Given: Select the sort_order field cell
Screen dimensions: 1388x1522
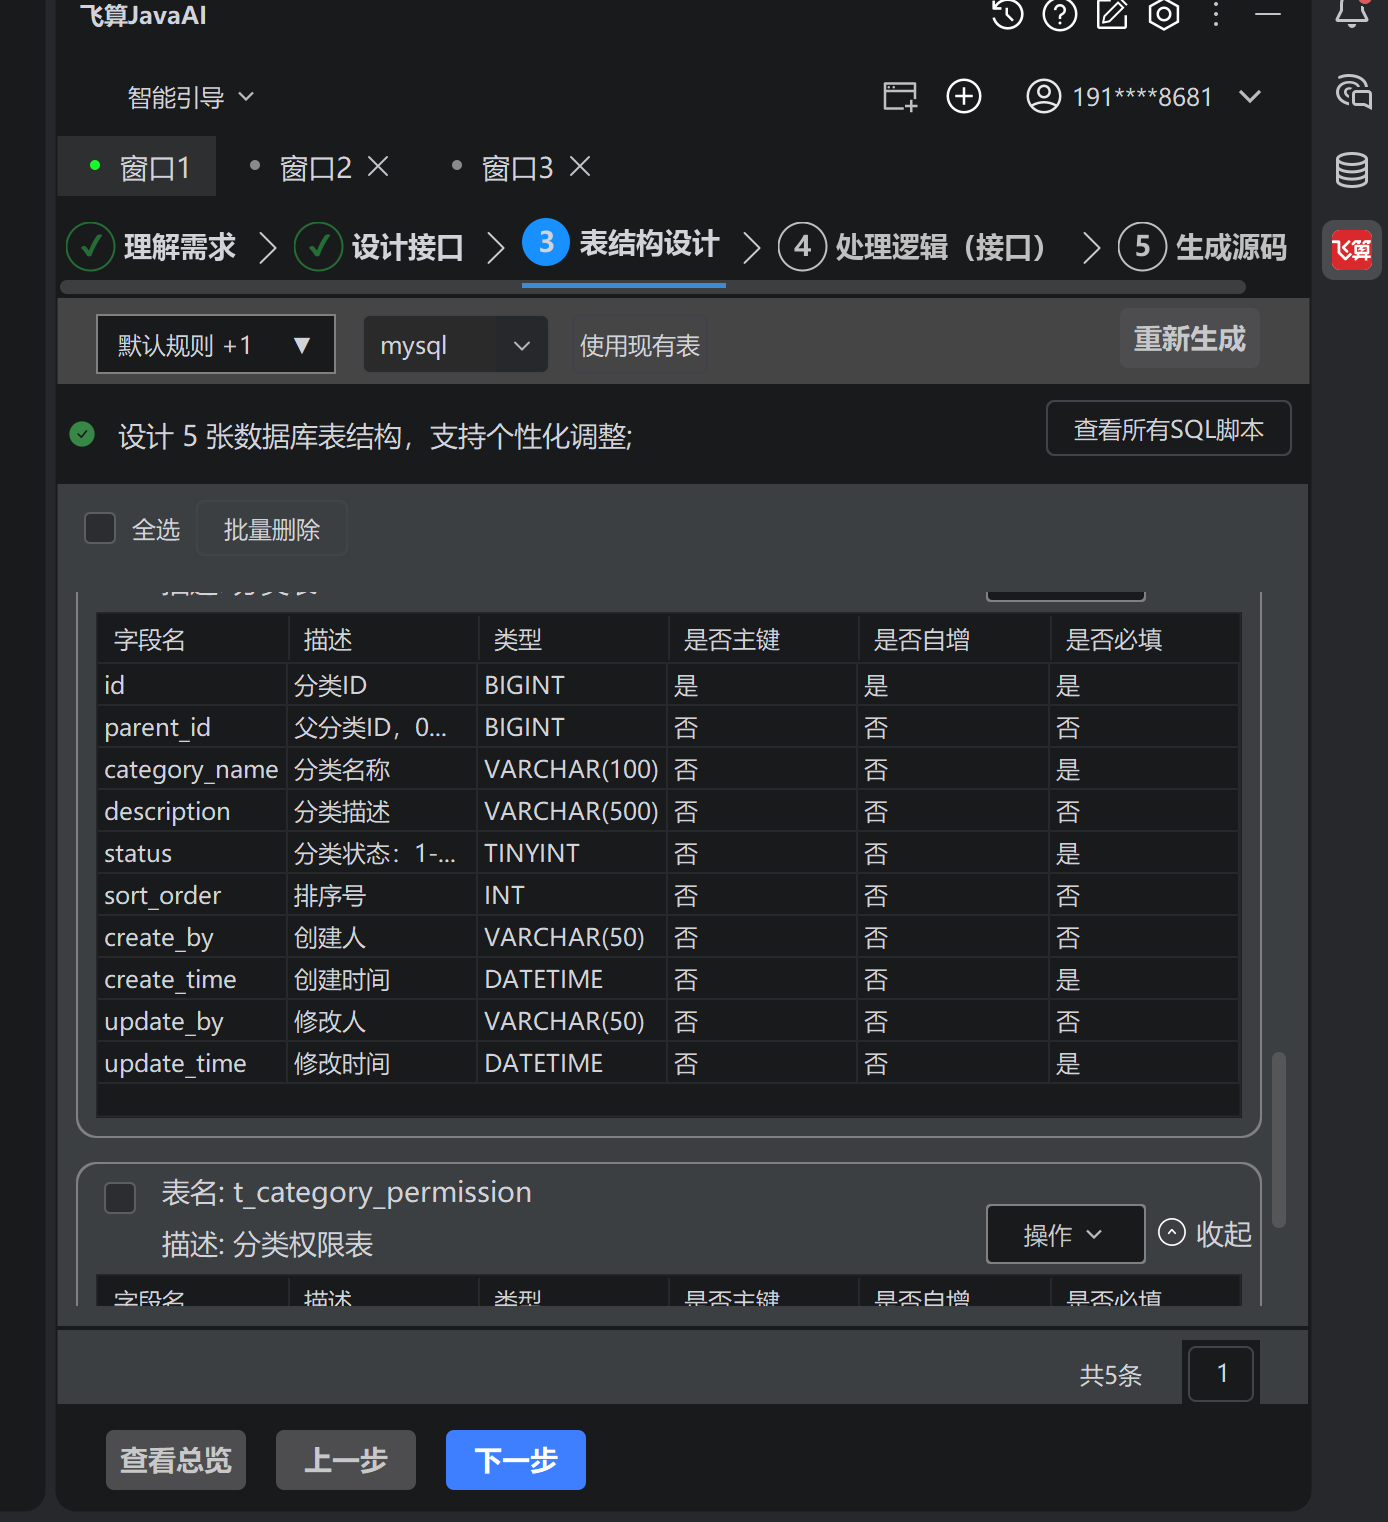Looking at the screenshot, I should 192,895.
